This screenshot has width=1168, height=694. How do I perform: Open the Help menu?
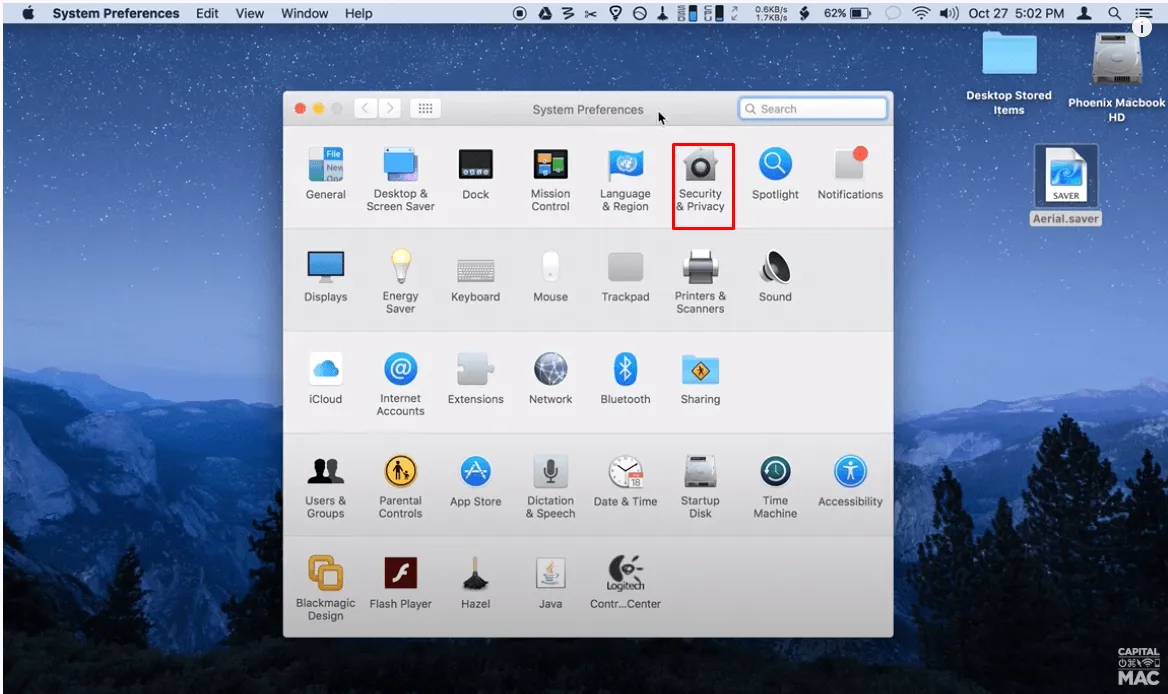point(358,13)
